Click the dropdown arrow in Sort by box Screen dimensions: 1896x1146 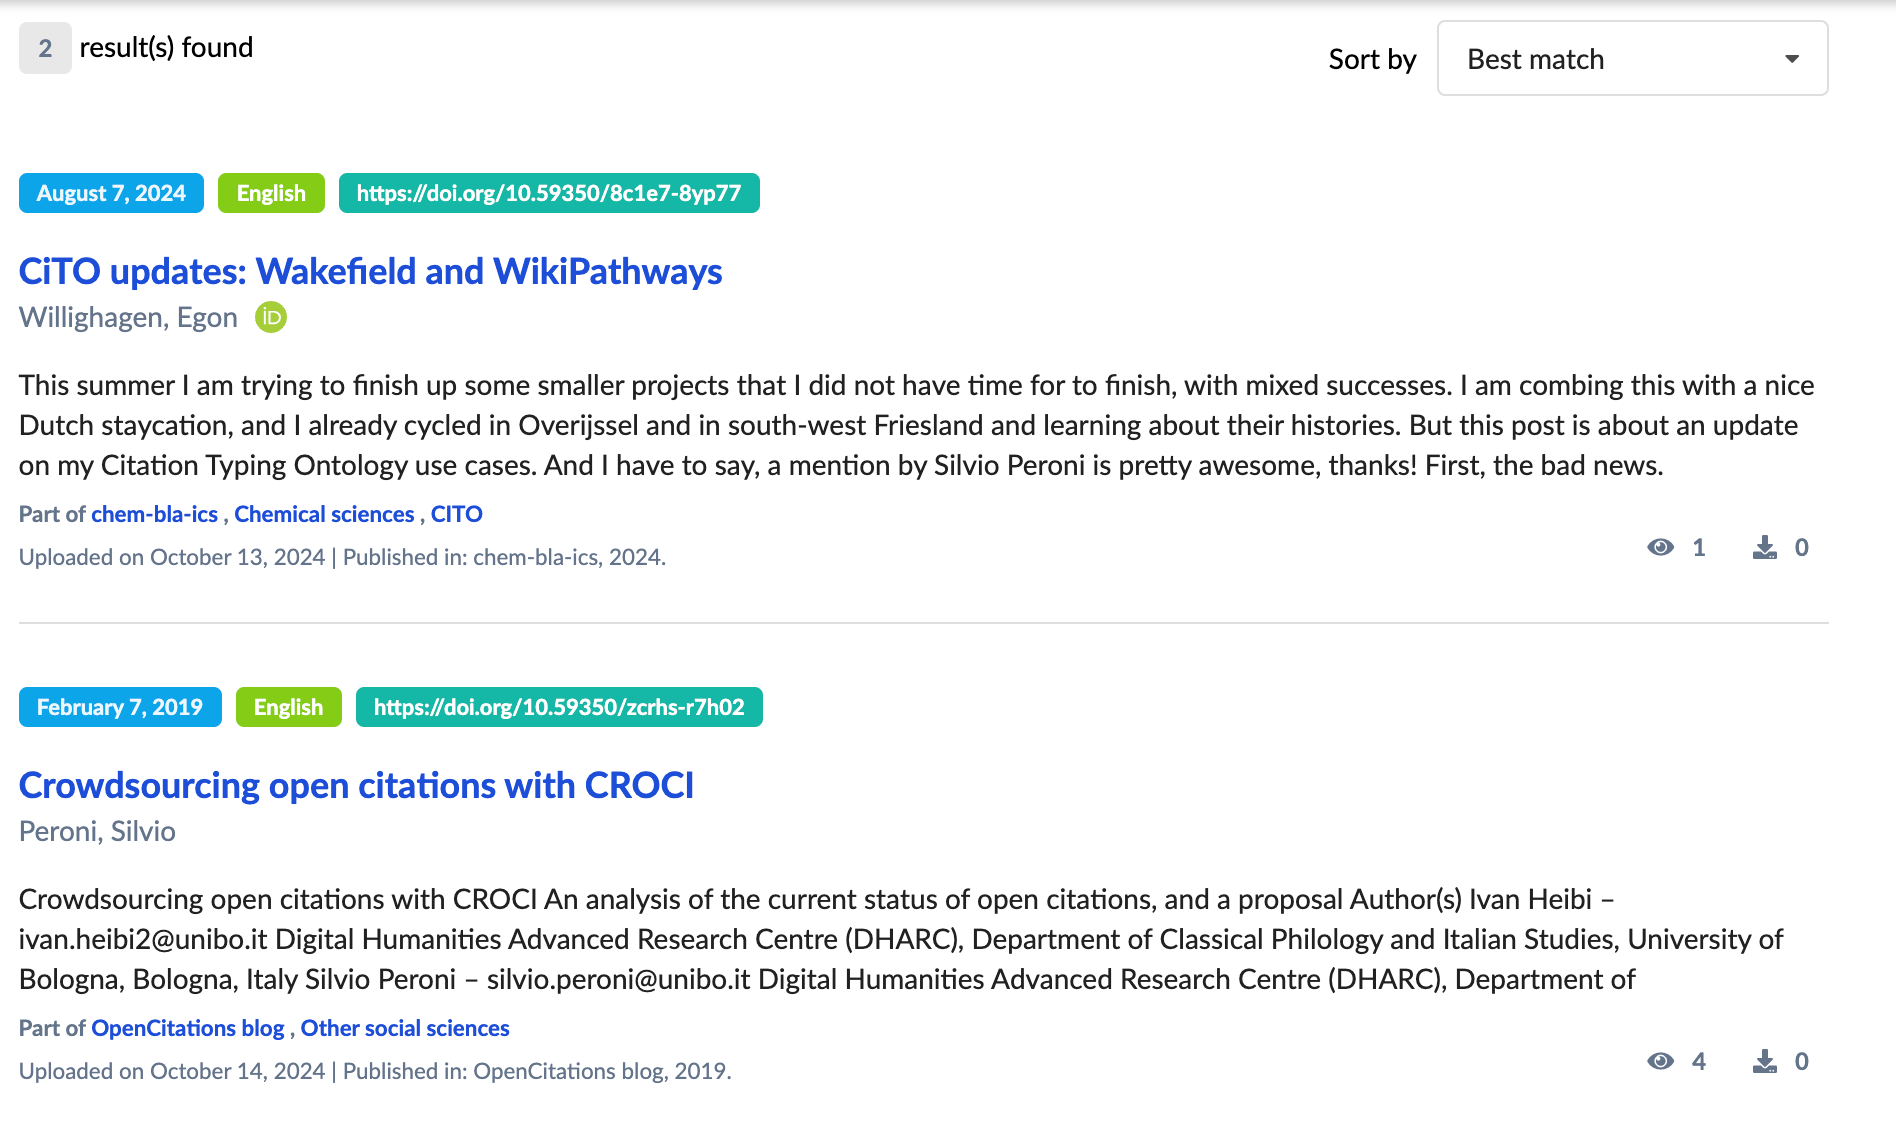click(1792, 59)
